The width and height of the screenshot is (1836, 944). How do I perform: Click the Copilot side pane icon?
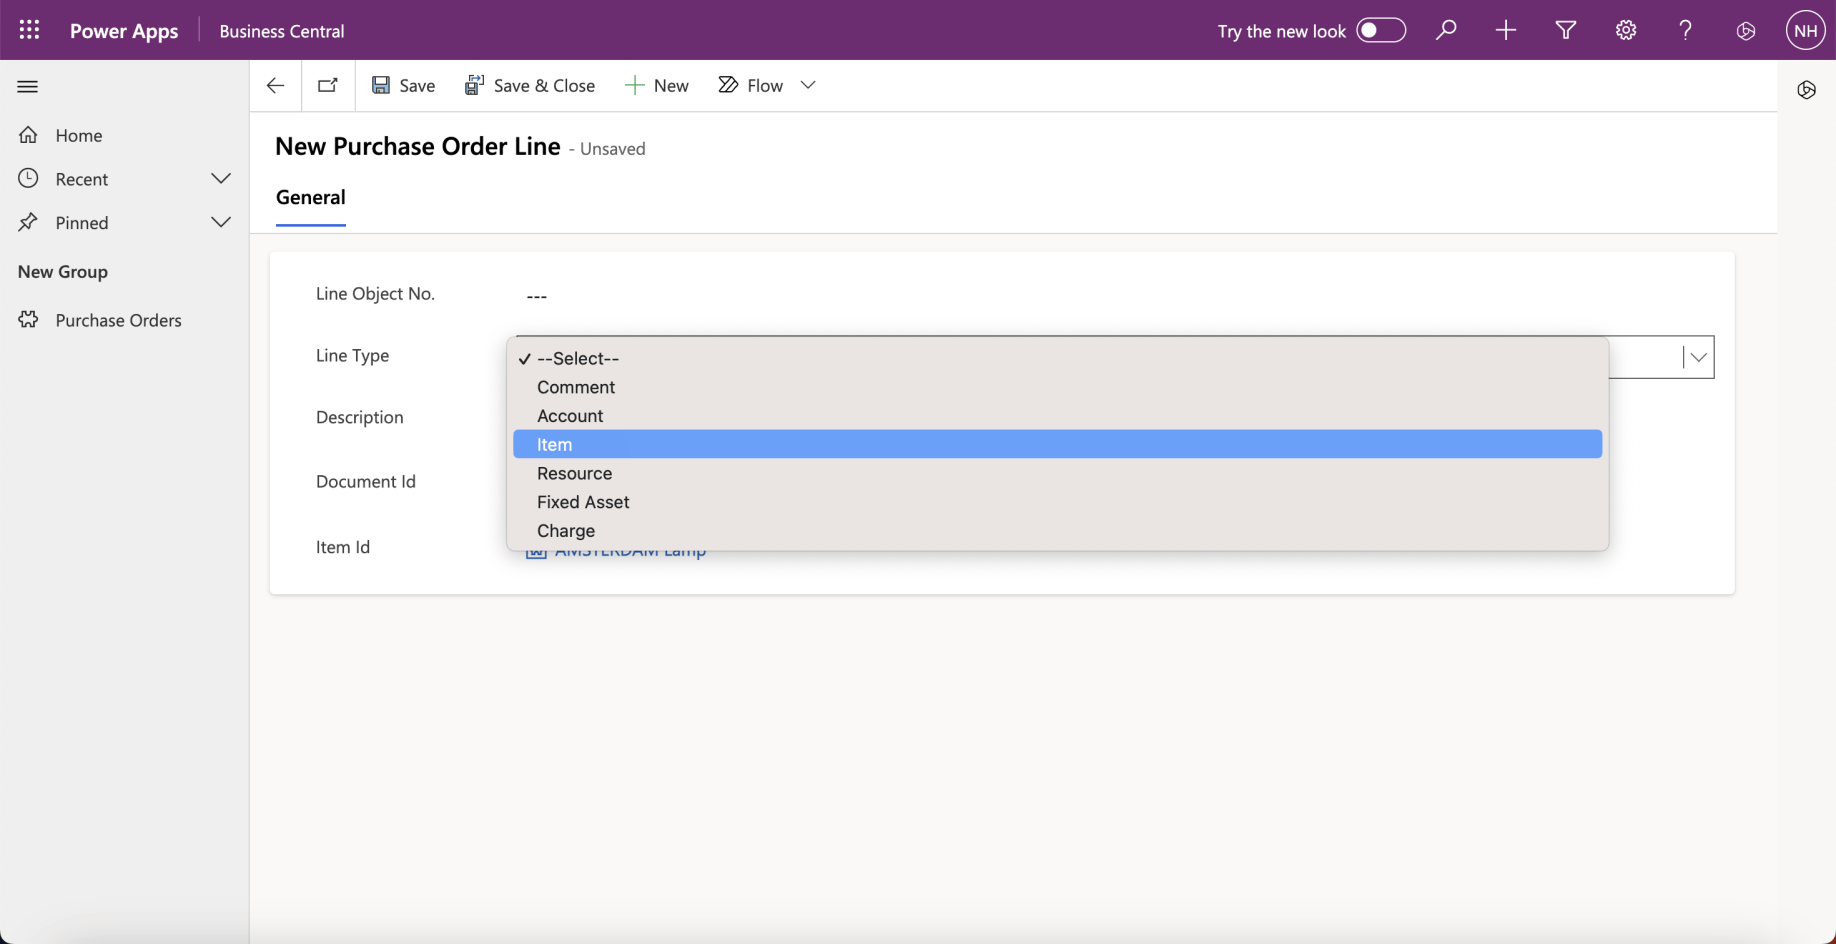tap(1807, 90)
